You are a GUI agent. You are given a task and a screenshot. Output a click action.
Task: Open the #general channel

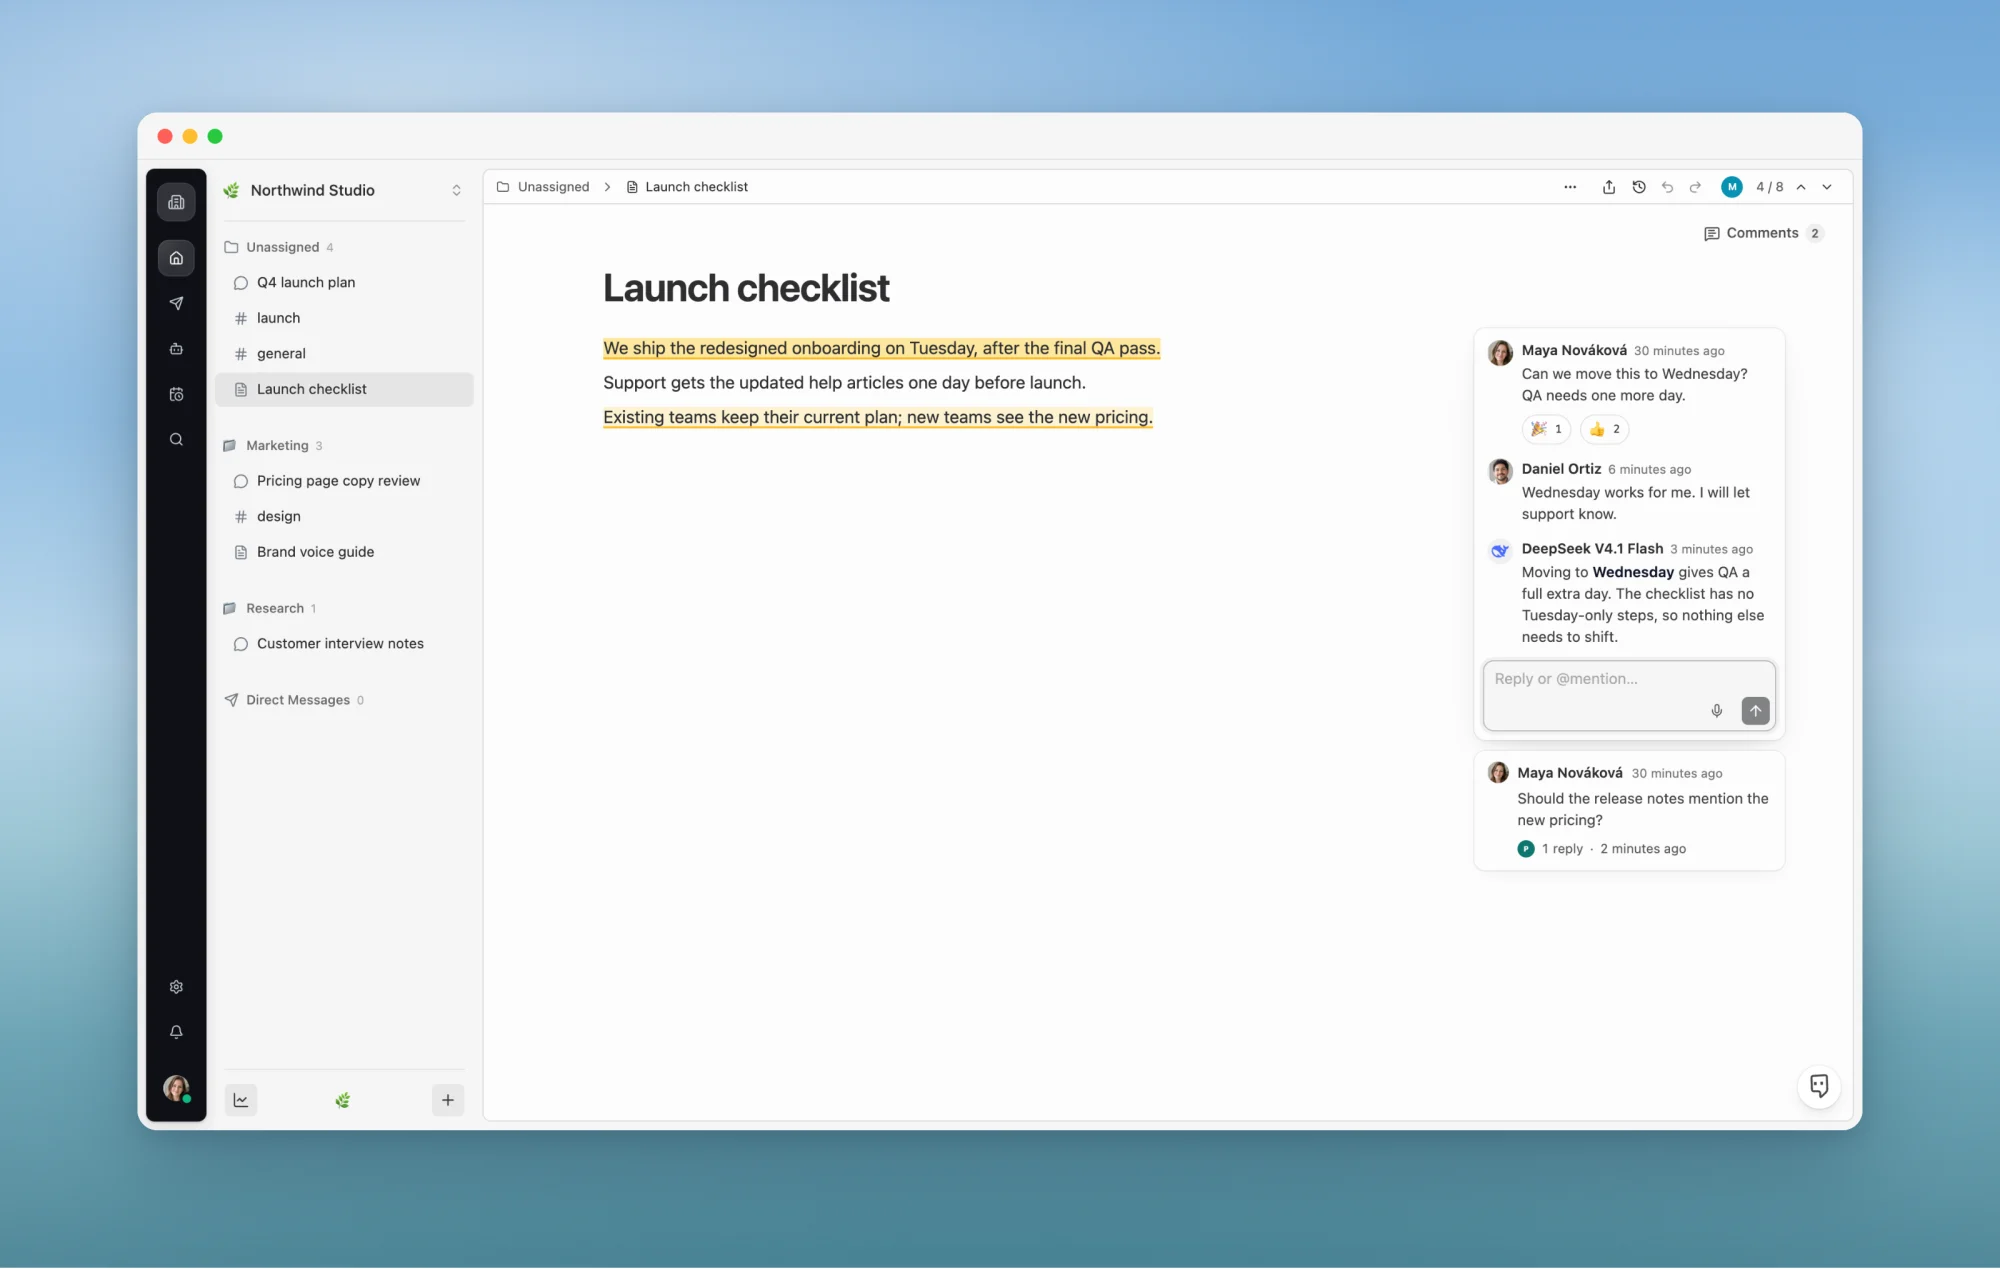tap(344, 354)
